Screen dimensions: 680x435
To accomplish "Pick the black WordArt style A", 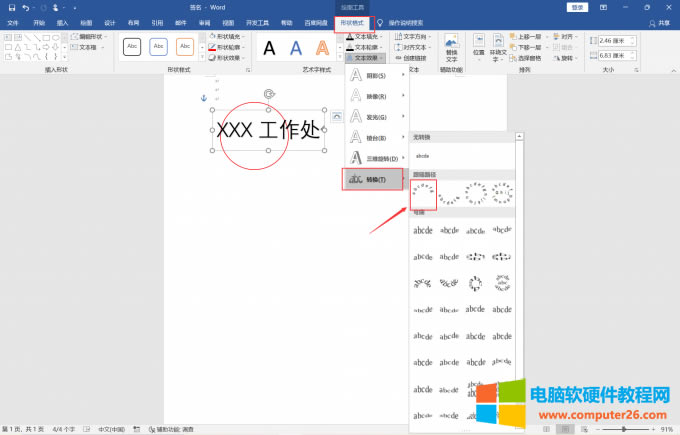I will click(x=269, y=47).
